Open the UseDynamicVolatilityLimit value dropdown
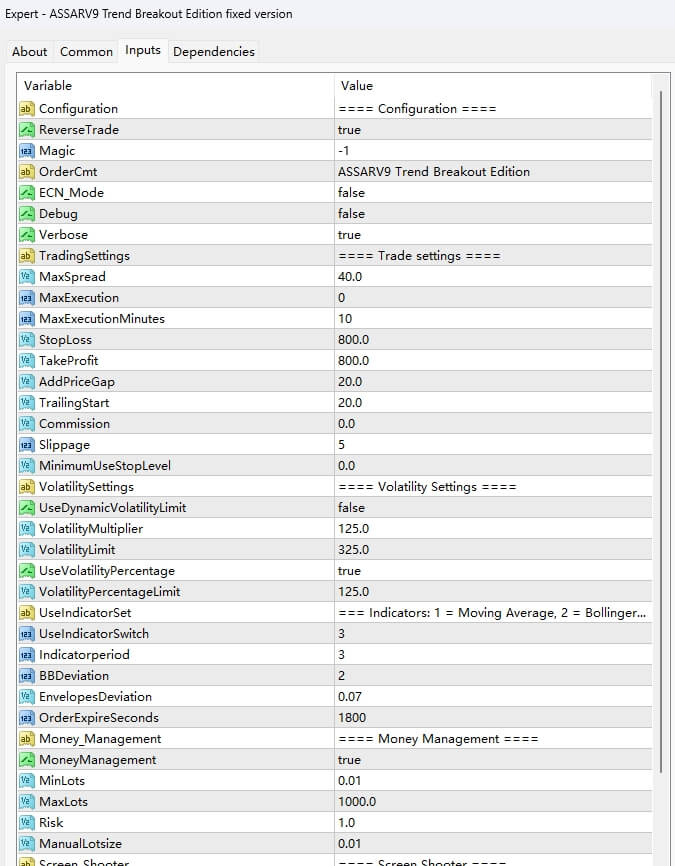The image size is (675, 866). coord(492,508)
